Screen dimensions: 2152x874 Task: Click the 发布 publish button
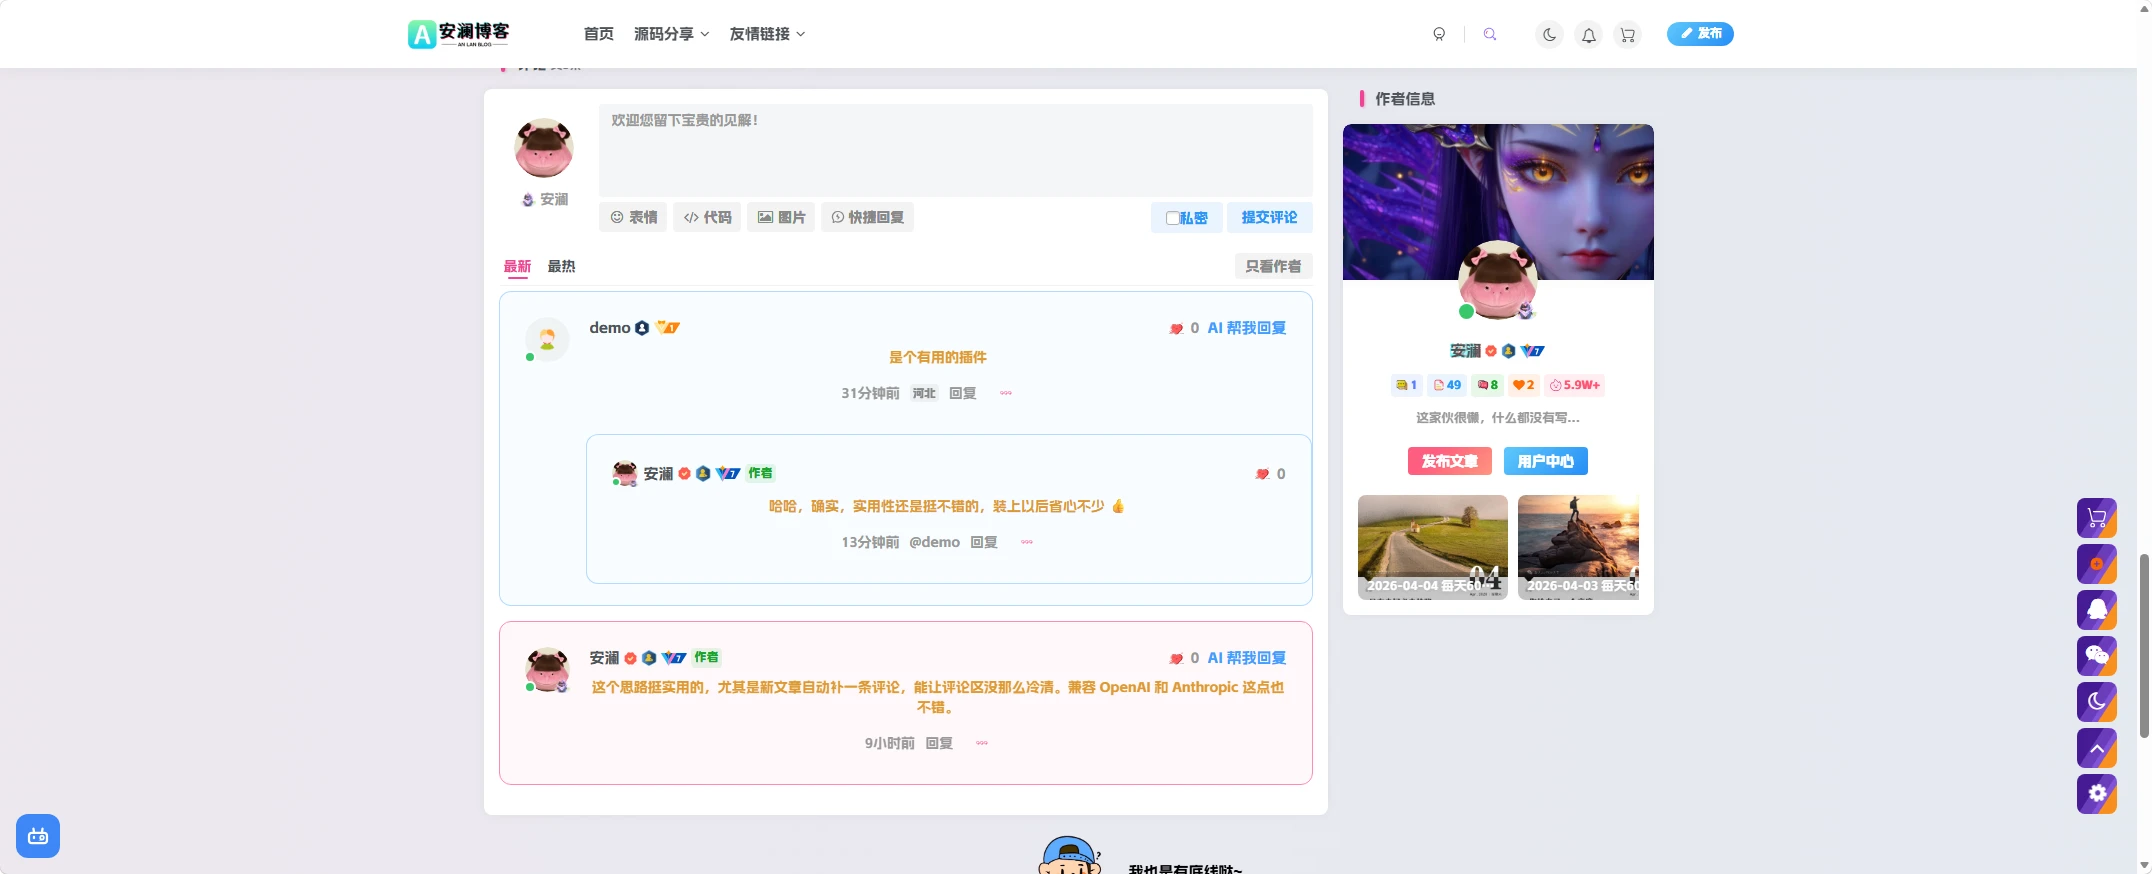[1700, 34]
